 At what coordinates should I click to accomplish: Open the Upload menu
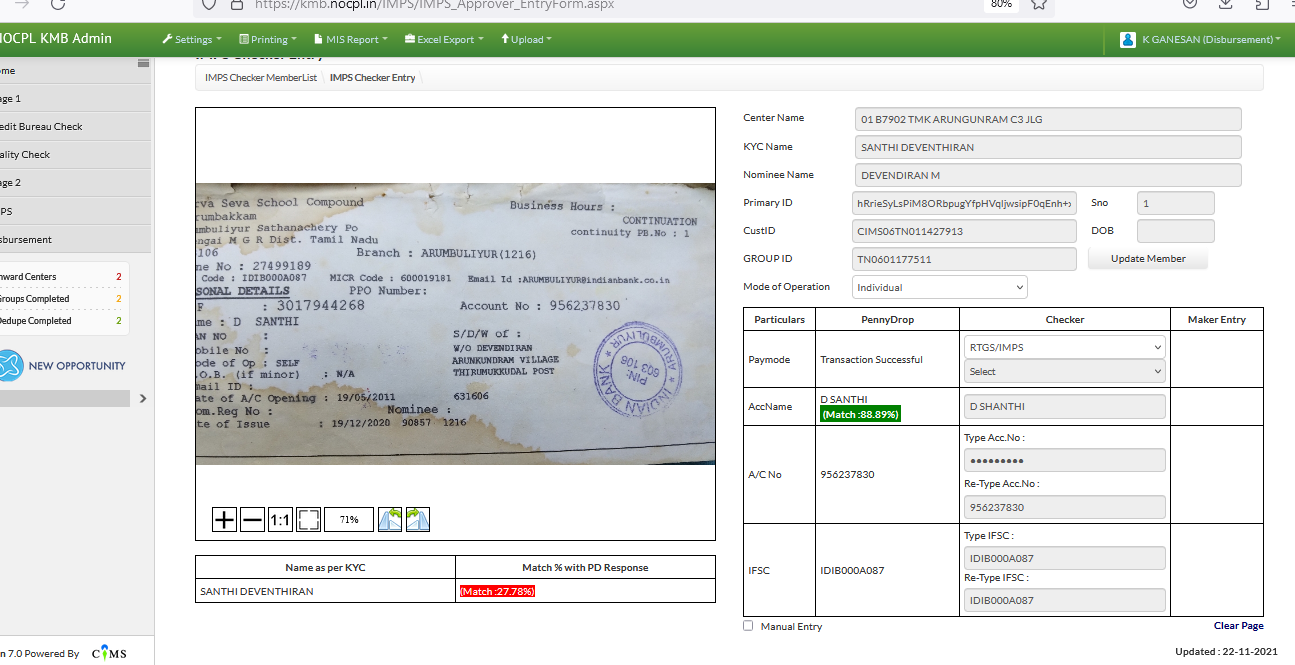525,40
